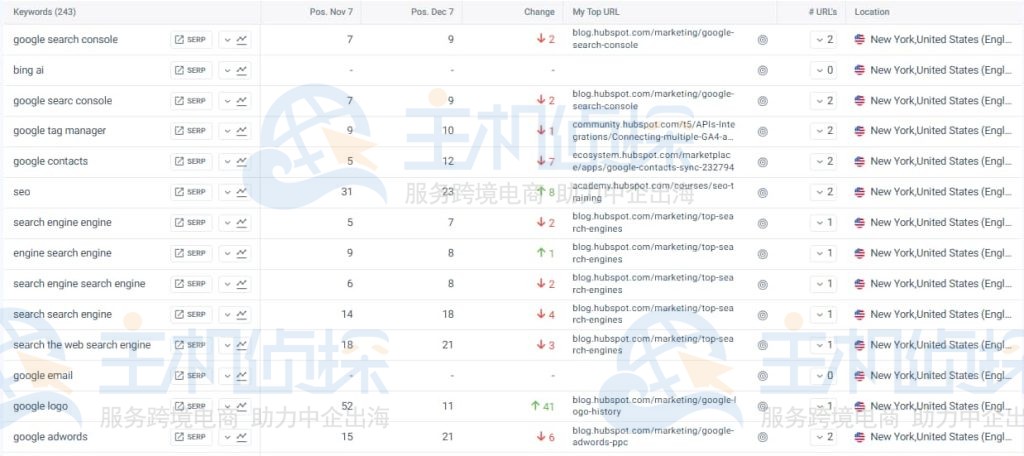Click target icon for search engine search engine
This screenshot has width=1024, height=456.
click(x=762, y=284)
